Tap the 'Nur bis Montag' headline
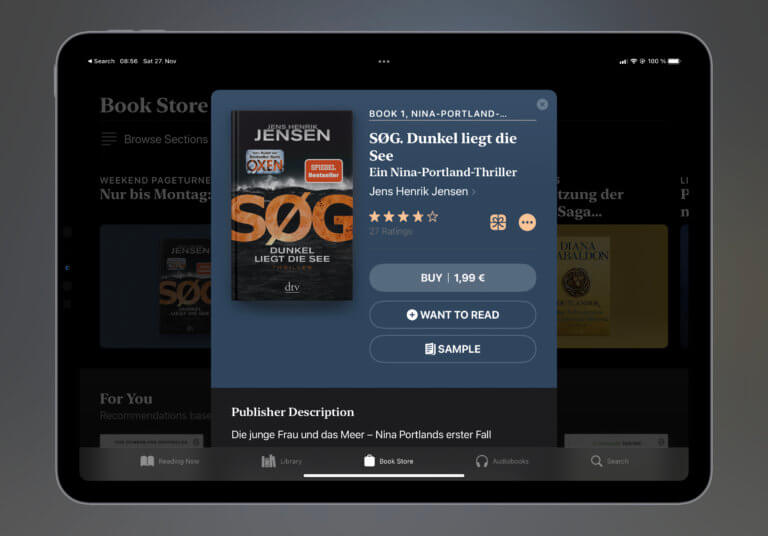 [x=155, y=195]
